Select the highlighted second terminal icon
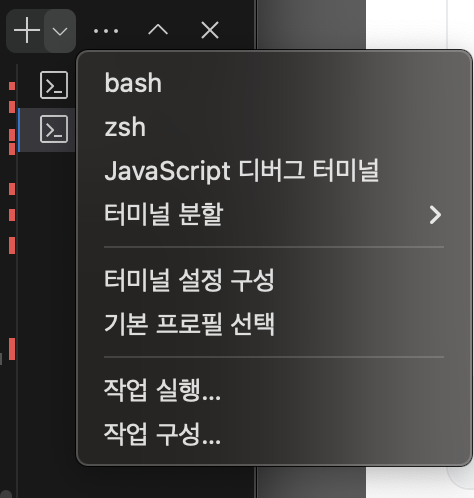This screenshot has width=474, height=498. [54, 129]
